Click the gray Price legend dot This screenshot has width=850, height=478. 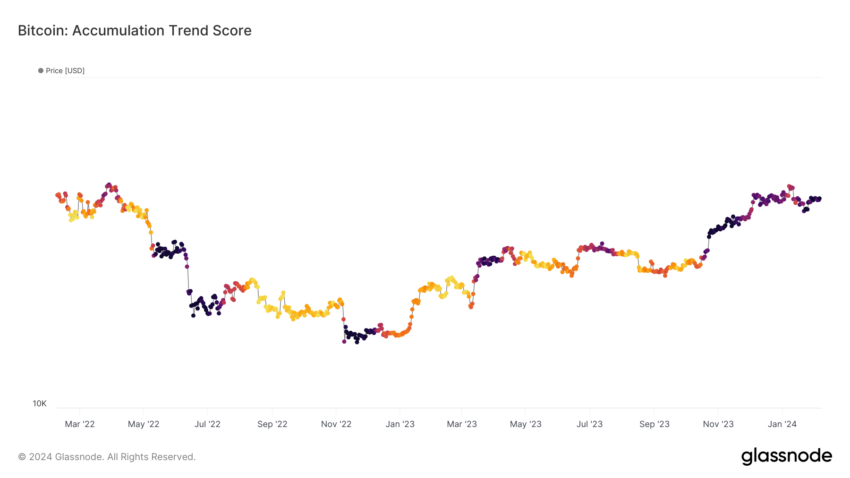click(x=41, y=71)
